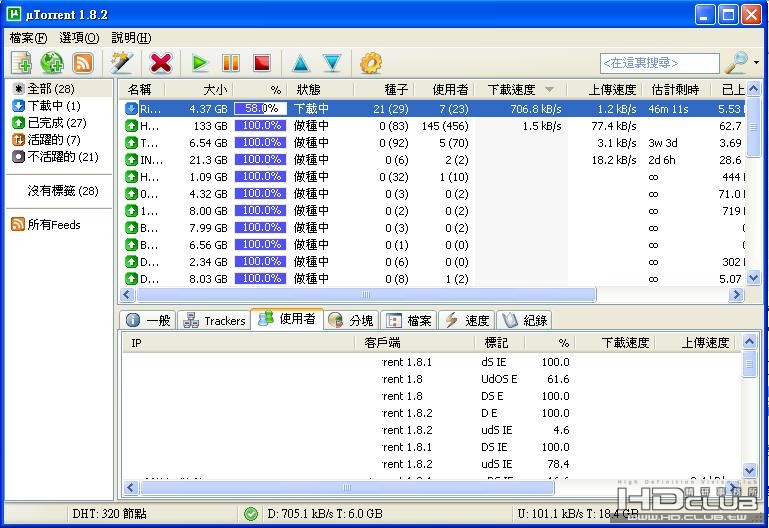Image resolution: width=769 pixels, height=528 pixels.
Task: Click Add Torrent from URL globe icon
Action: [51, 63]
